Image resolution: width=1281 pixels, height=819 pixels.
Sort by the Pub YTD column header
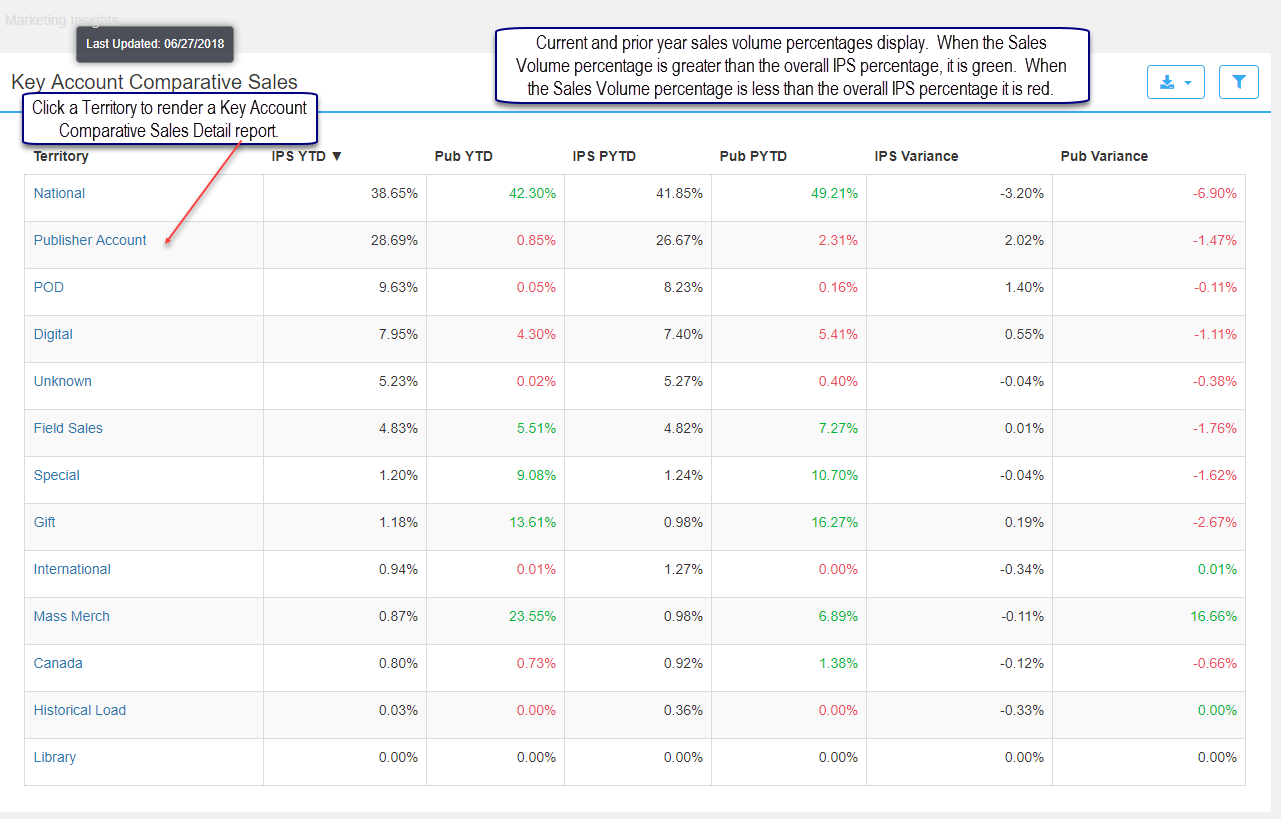(464, 156)
